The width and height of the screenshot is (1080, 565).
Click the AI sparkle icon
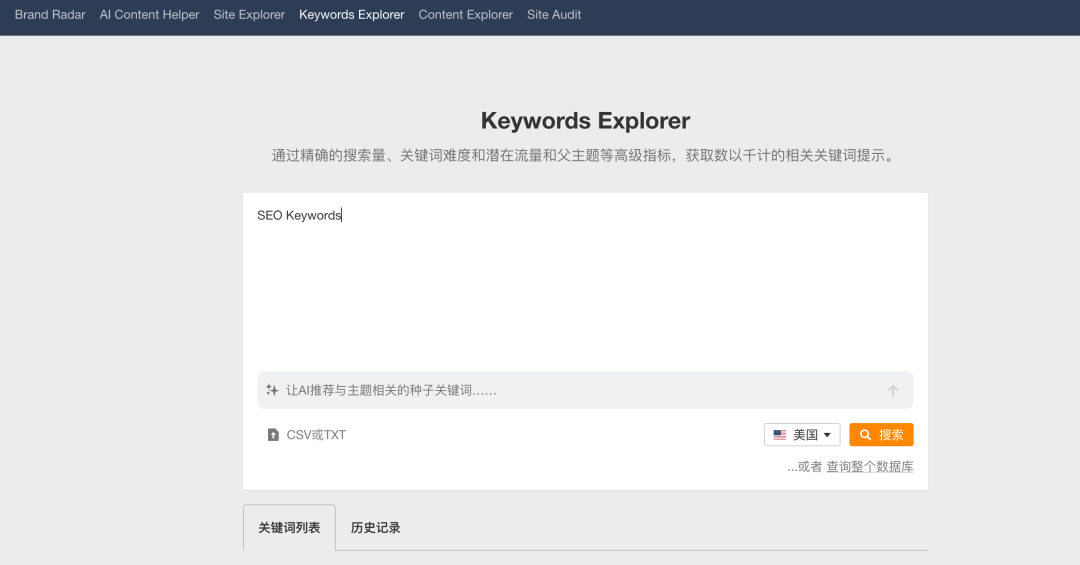point(272,391)
